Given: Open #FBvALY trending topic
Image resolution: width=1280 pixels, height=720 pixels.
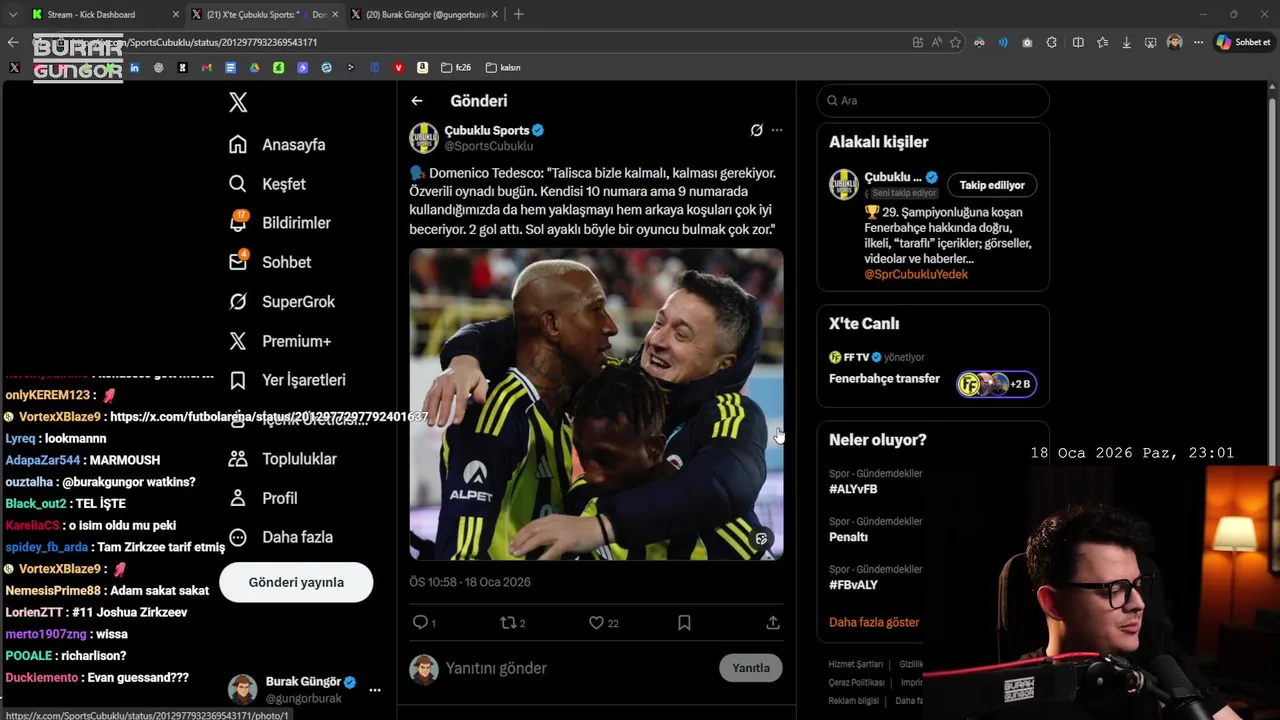Looking at the screenshot, I should (x=853, y=585).
